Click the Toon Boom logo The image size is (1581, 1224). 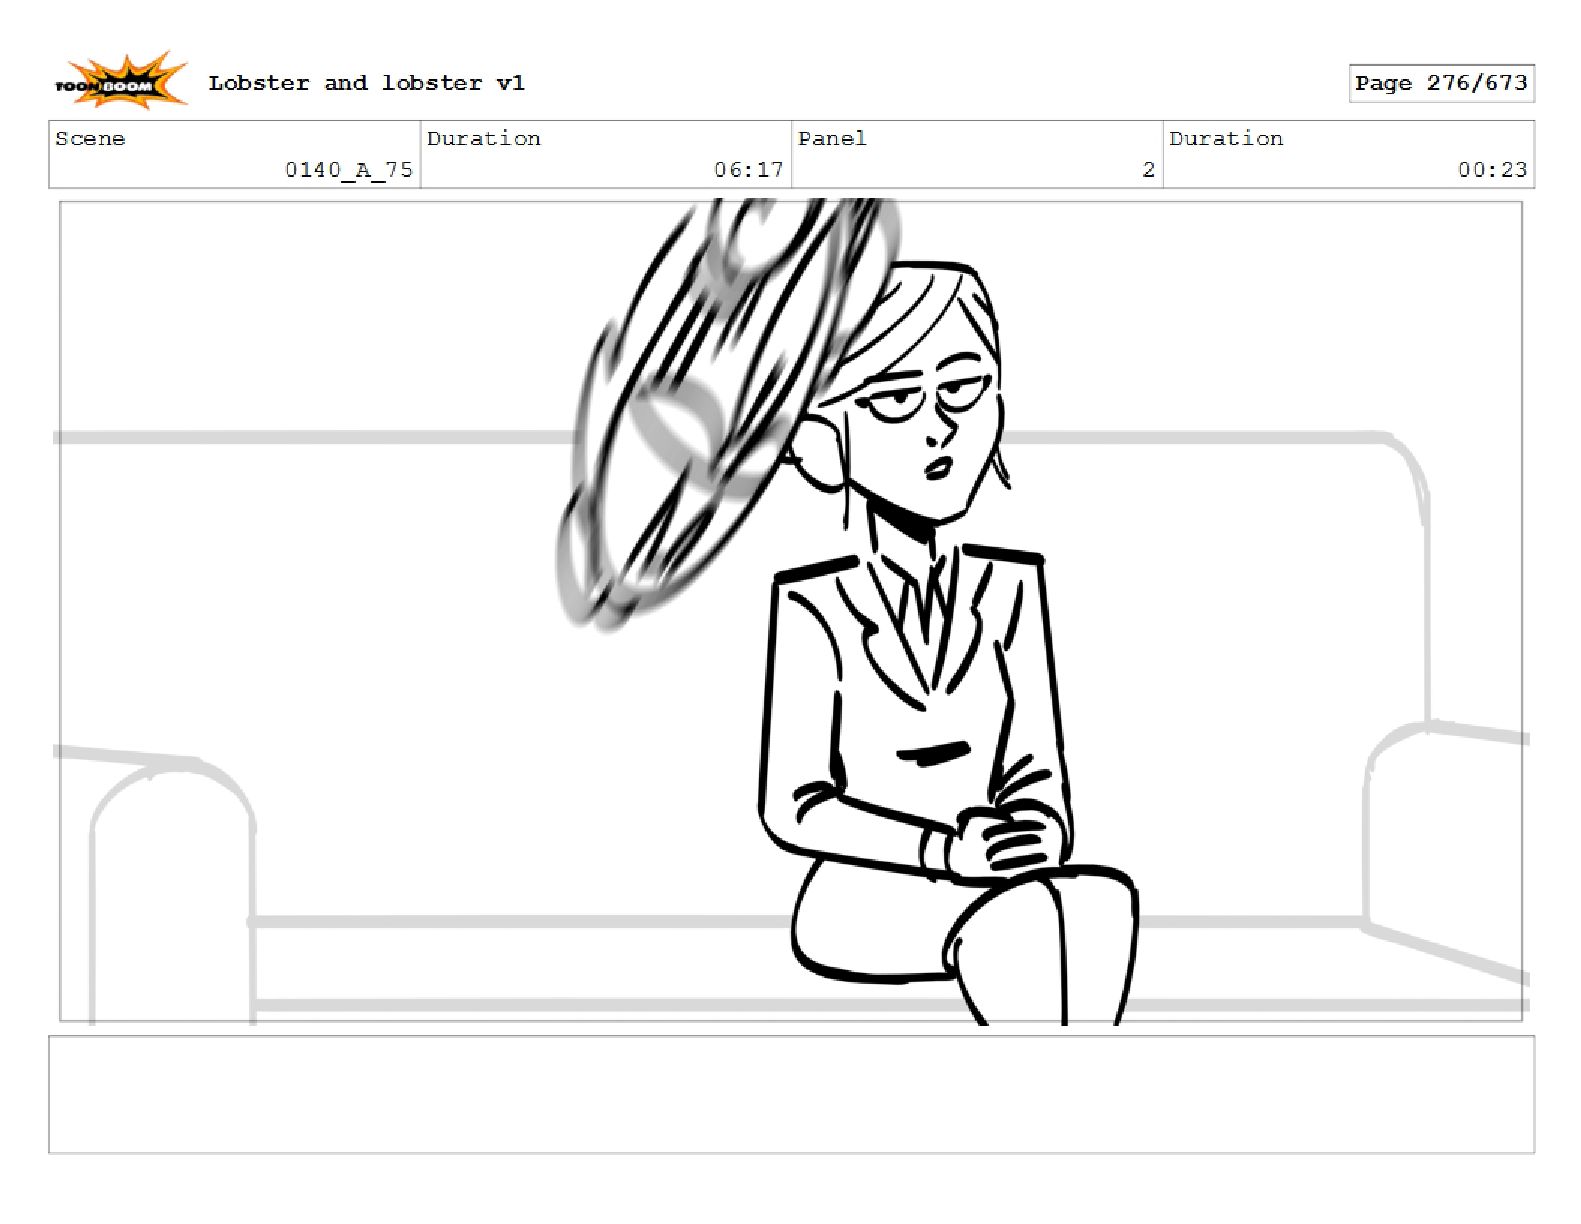click(x=120, y=81)
